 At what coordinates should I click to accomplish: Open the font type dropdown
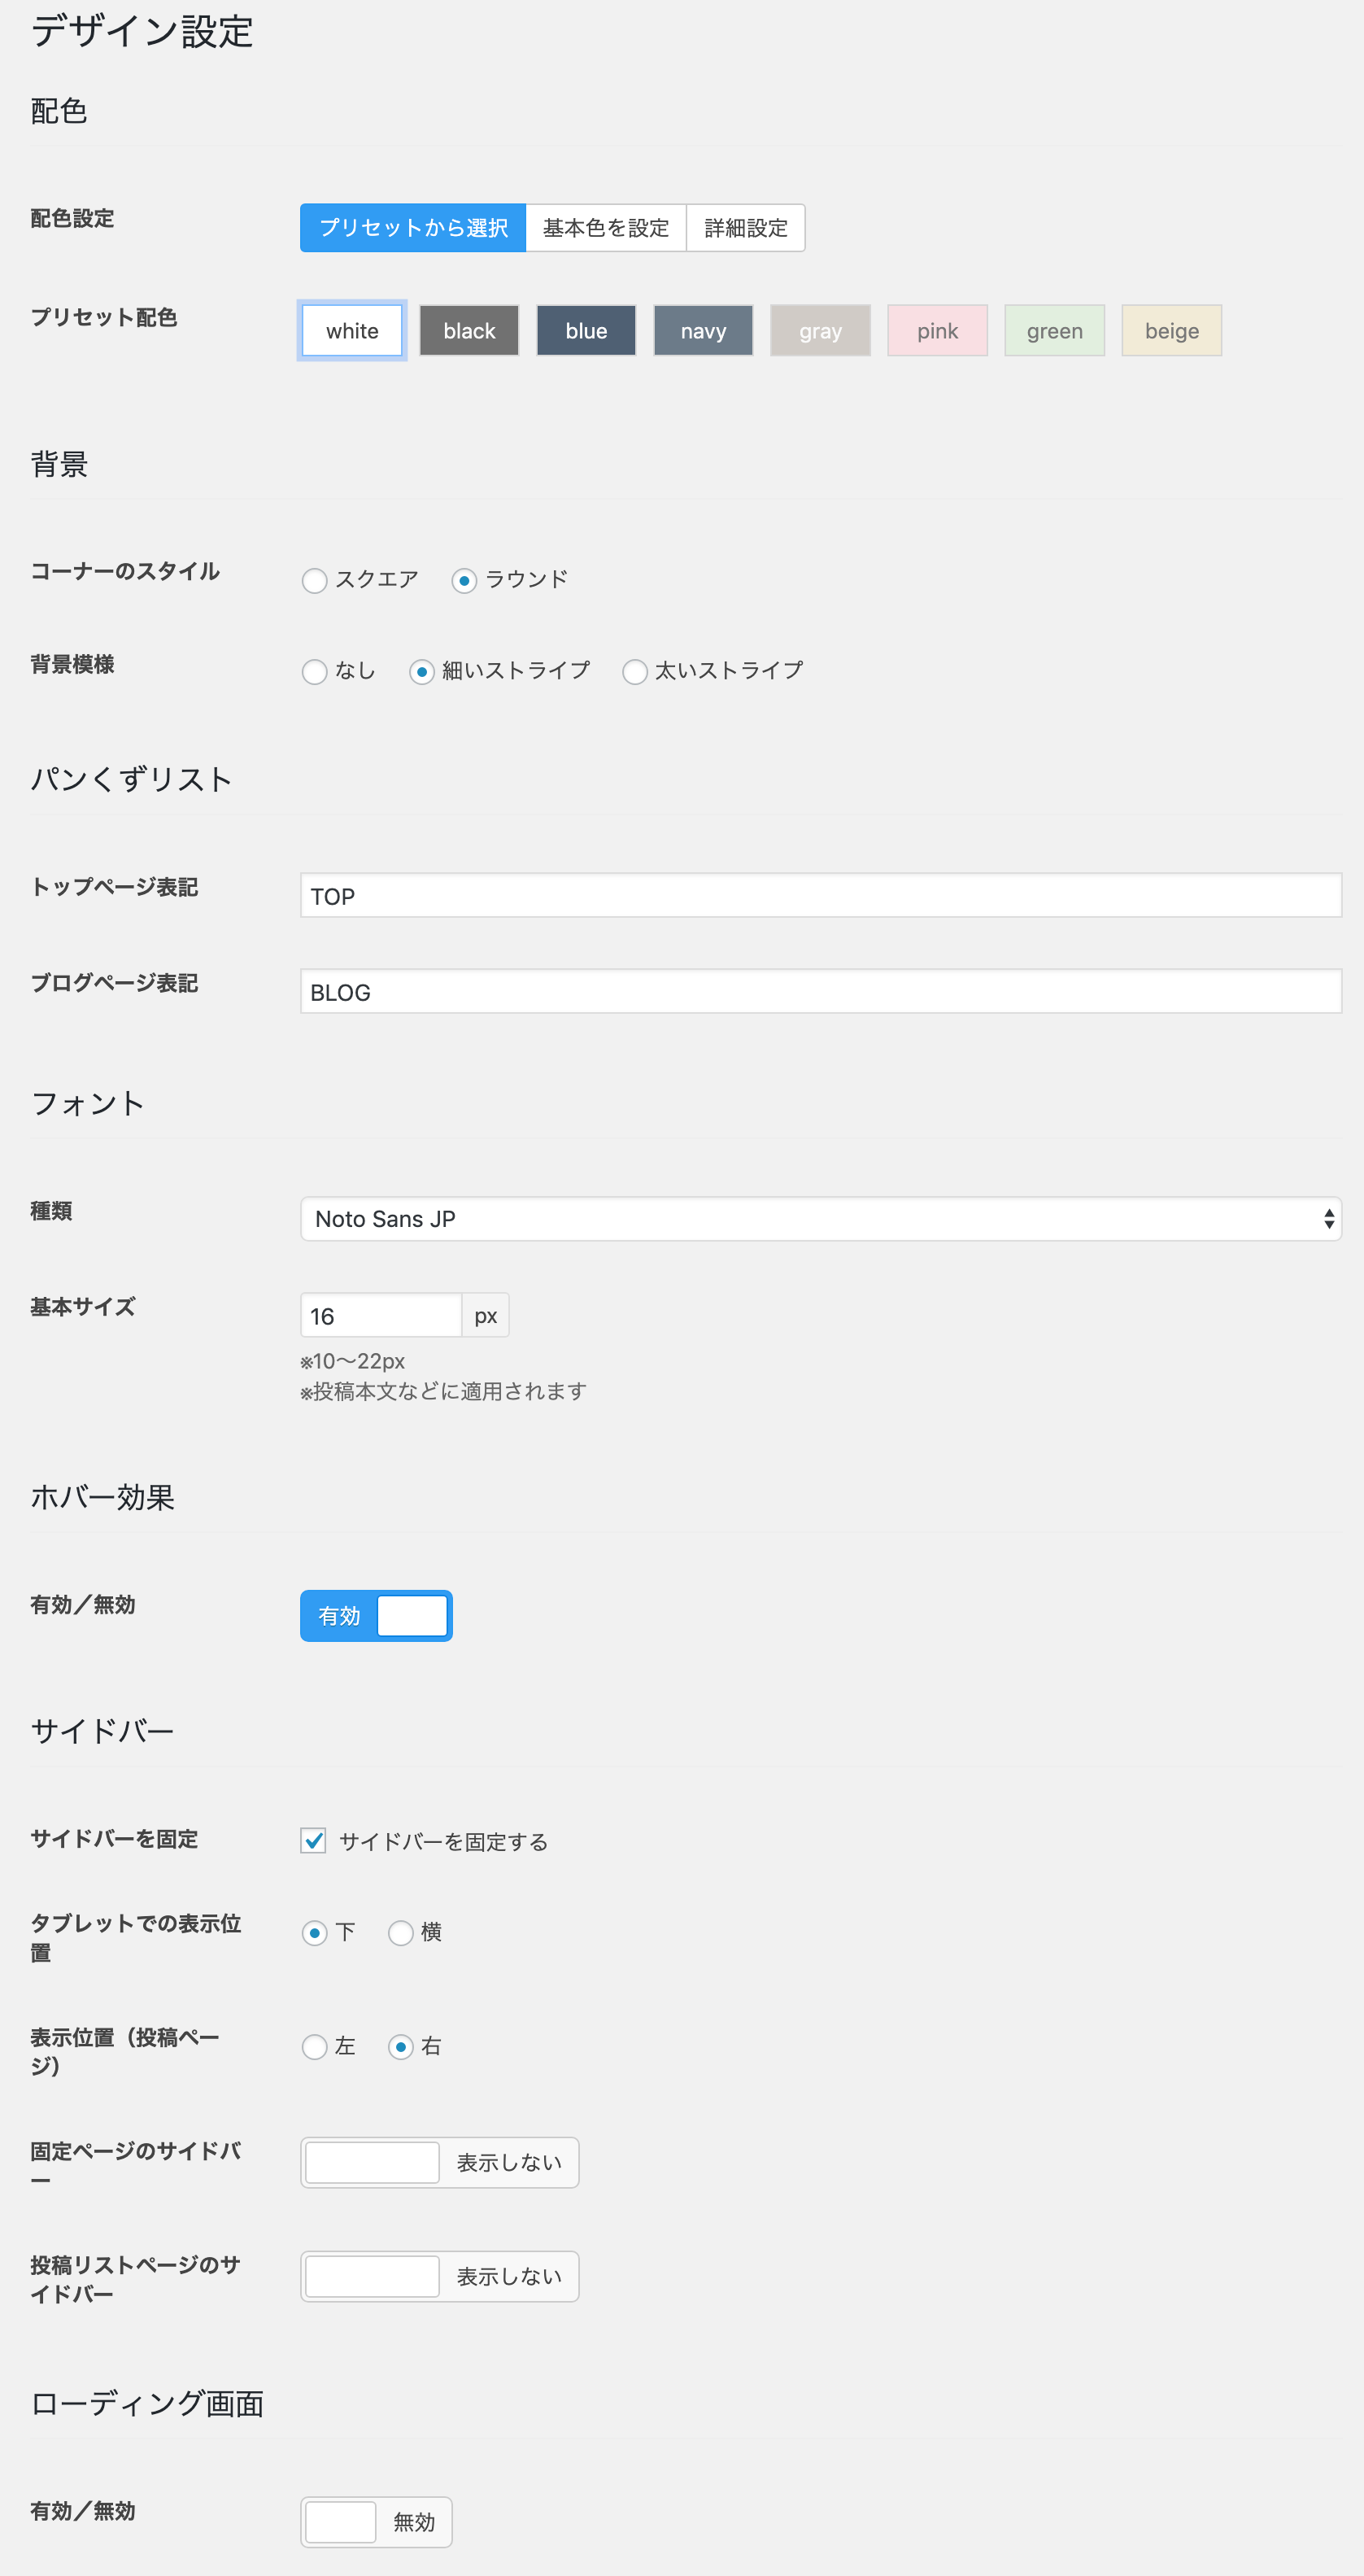coord(820,1219)
